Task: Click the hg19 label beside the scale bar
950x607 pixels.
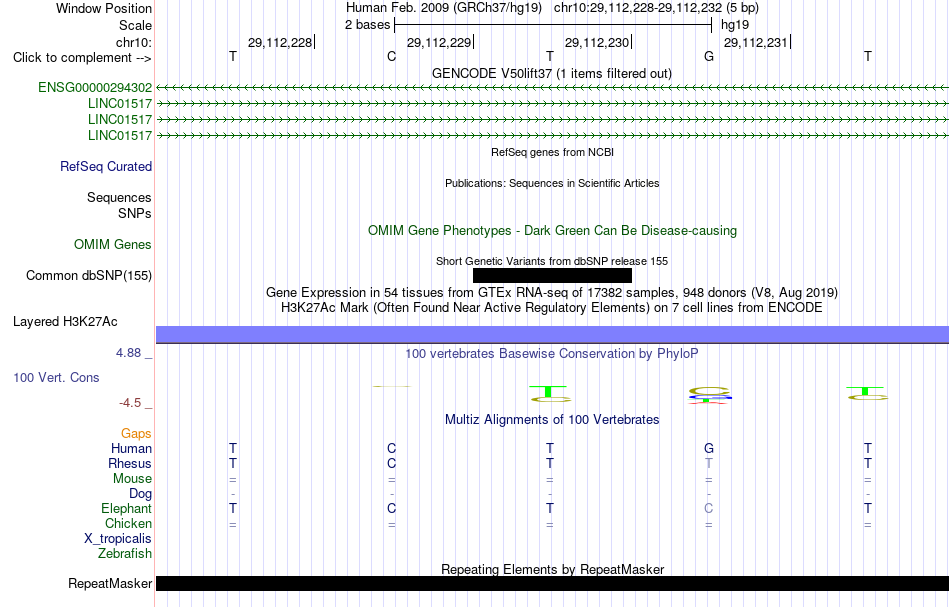Action: 735,25
